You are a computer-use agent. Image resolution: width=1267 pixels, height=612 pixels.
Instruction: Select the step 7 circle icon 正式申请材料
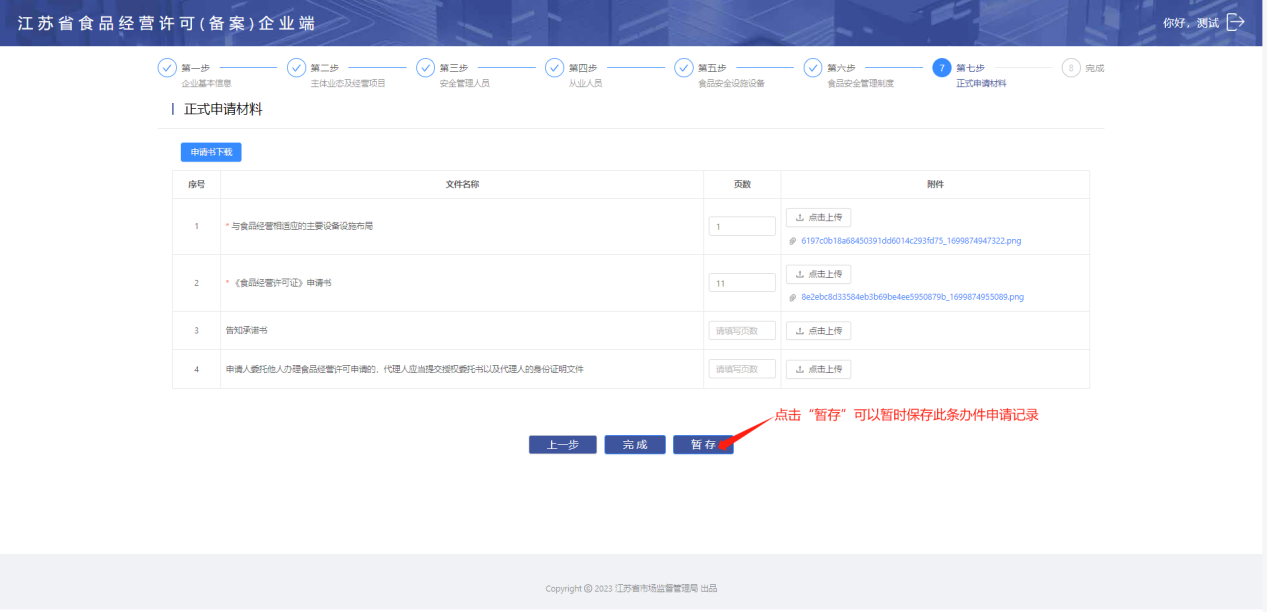click(x=941, y=68)
